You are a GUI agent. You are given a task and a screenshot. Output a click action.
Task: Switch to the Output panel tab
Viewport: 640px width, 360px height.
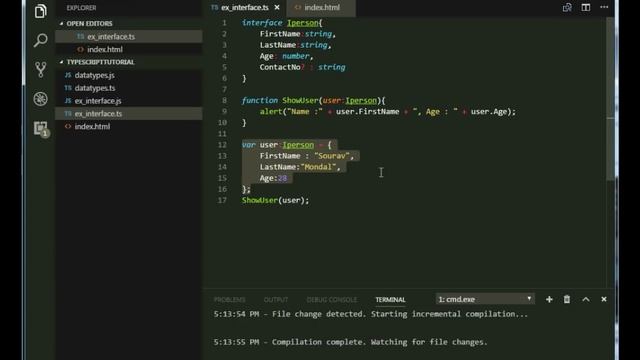point(276,300)
